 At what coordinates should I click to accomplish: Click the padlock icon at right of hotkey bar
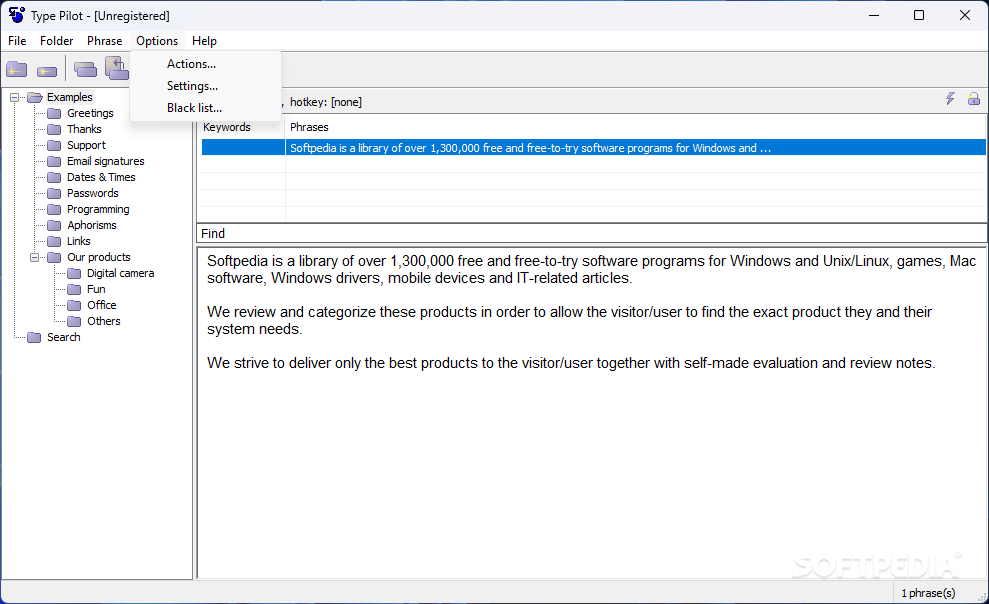pos(974,98)
